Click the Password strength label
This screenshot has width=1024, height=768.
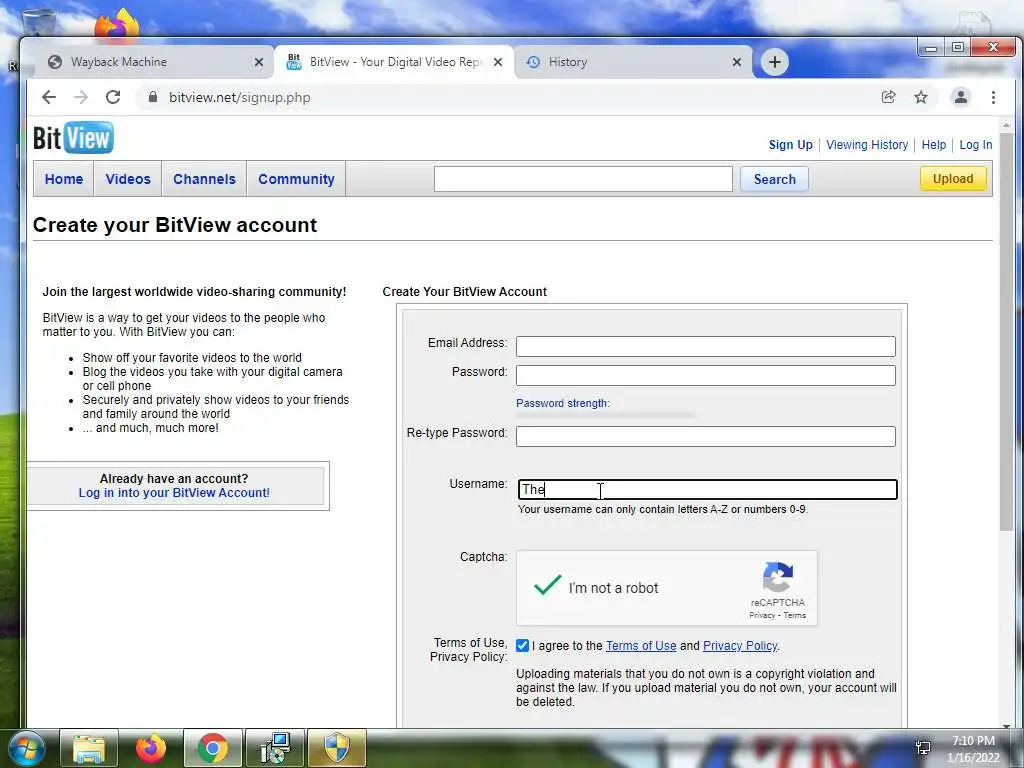coord(562,404)
